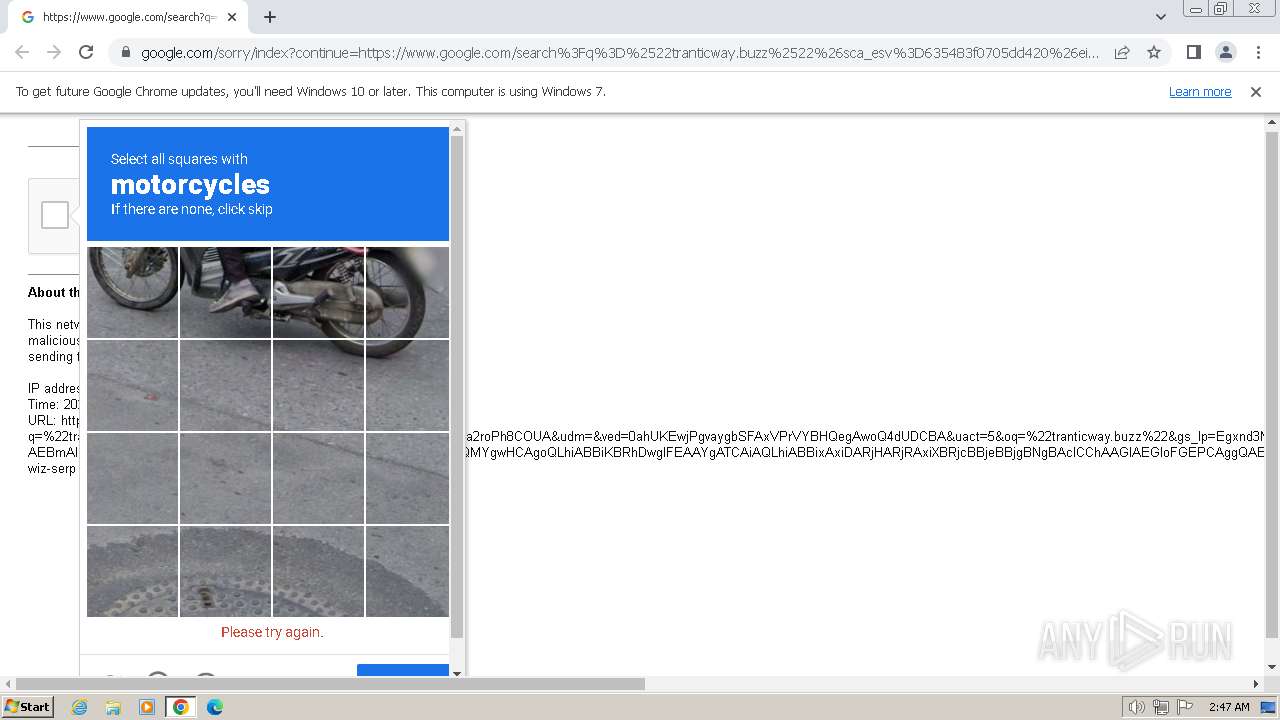Click the 'Please try again.' message
Screen dimensions: 1280x720
pyautogui.click(x=272, y=632)
